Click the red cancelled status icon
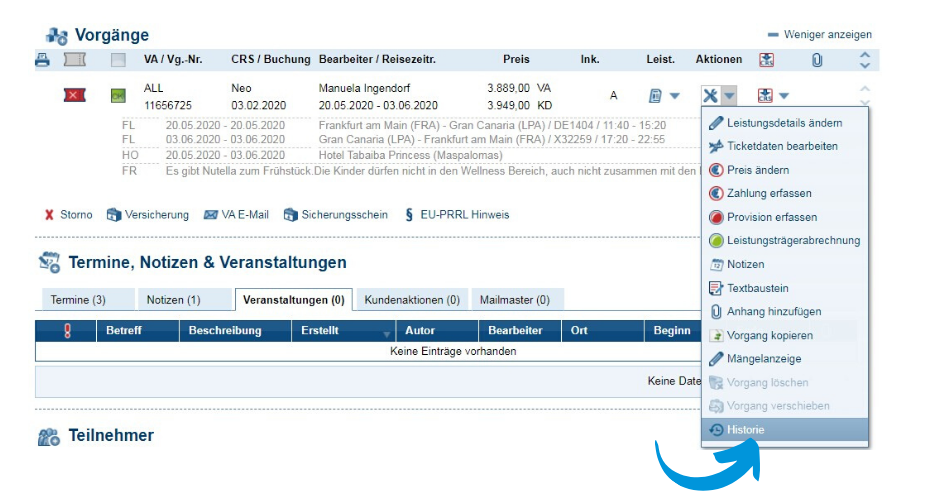 (75, 96)
